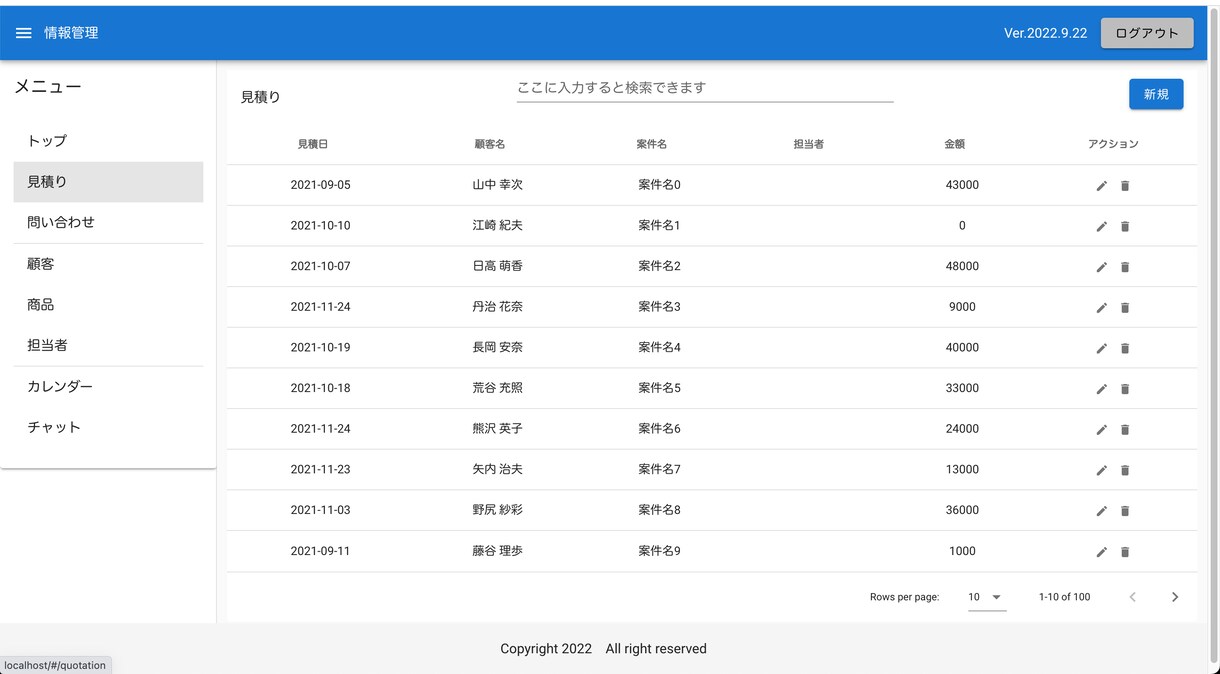Screen dimensions: 1220x674
Task: Click the 案件名 column header
Action: coord(652,144)
